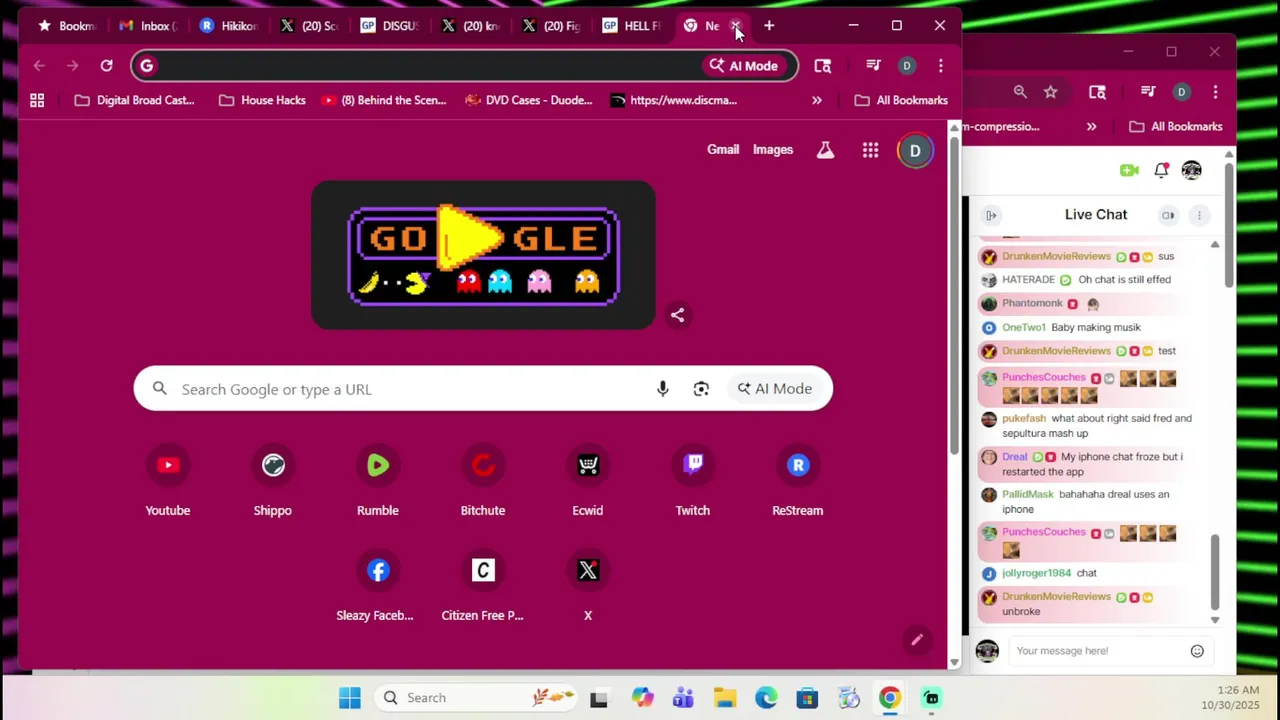Image resolution: width=1280 pixels, height=720 pixels.
Task: Open the Windows Start menu
Action: pyautogui.click(x=349, y=698)
